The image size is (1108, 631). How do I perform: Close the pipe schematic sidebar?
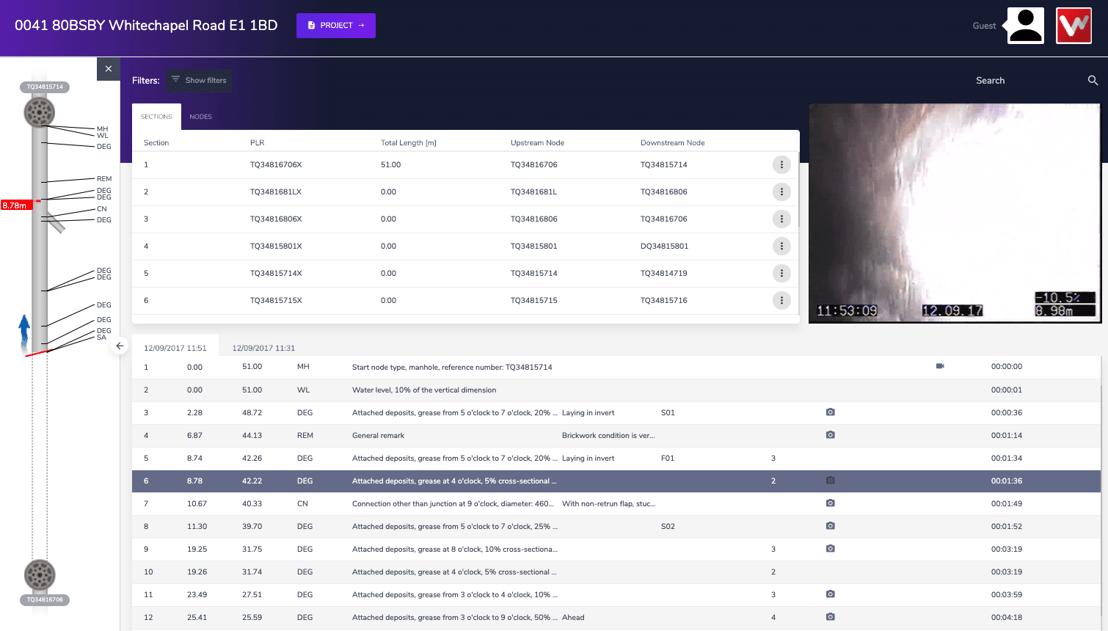[x=108, y=68]
